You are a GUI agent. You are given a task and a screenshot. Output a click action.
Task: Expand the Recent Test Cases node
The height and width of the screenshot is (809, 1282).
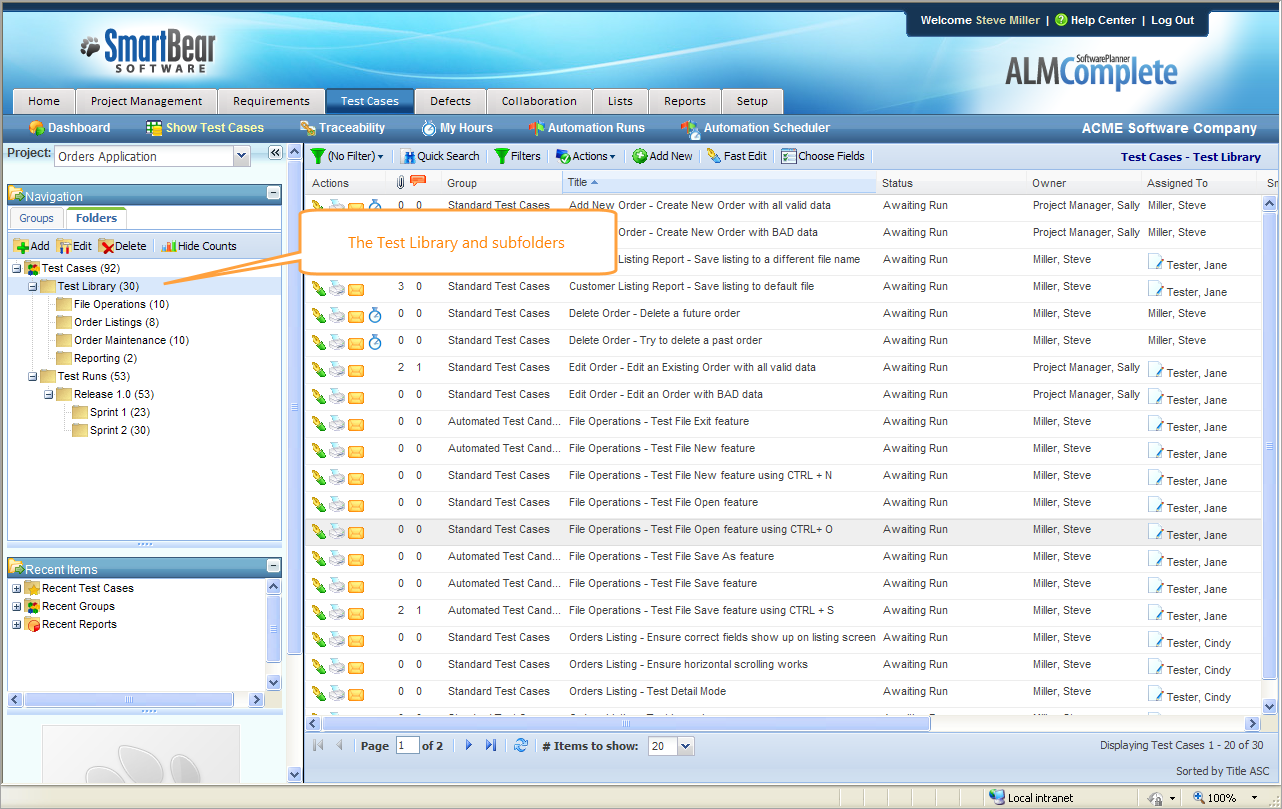click(x=16, y=588)
